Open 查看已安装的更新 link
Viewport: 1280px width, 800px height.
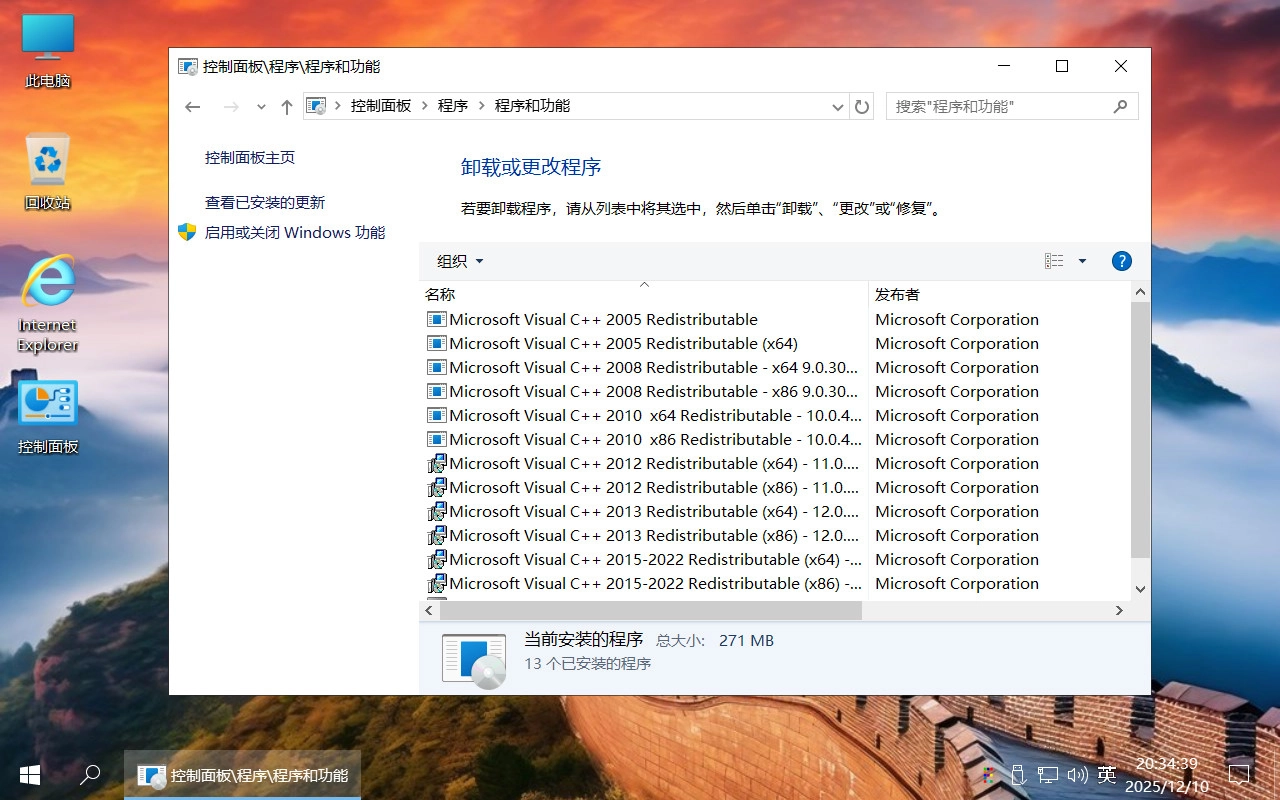264,202
